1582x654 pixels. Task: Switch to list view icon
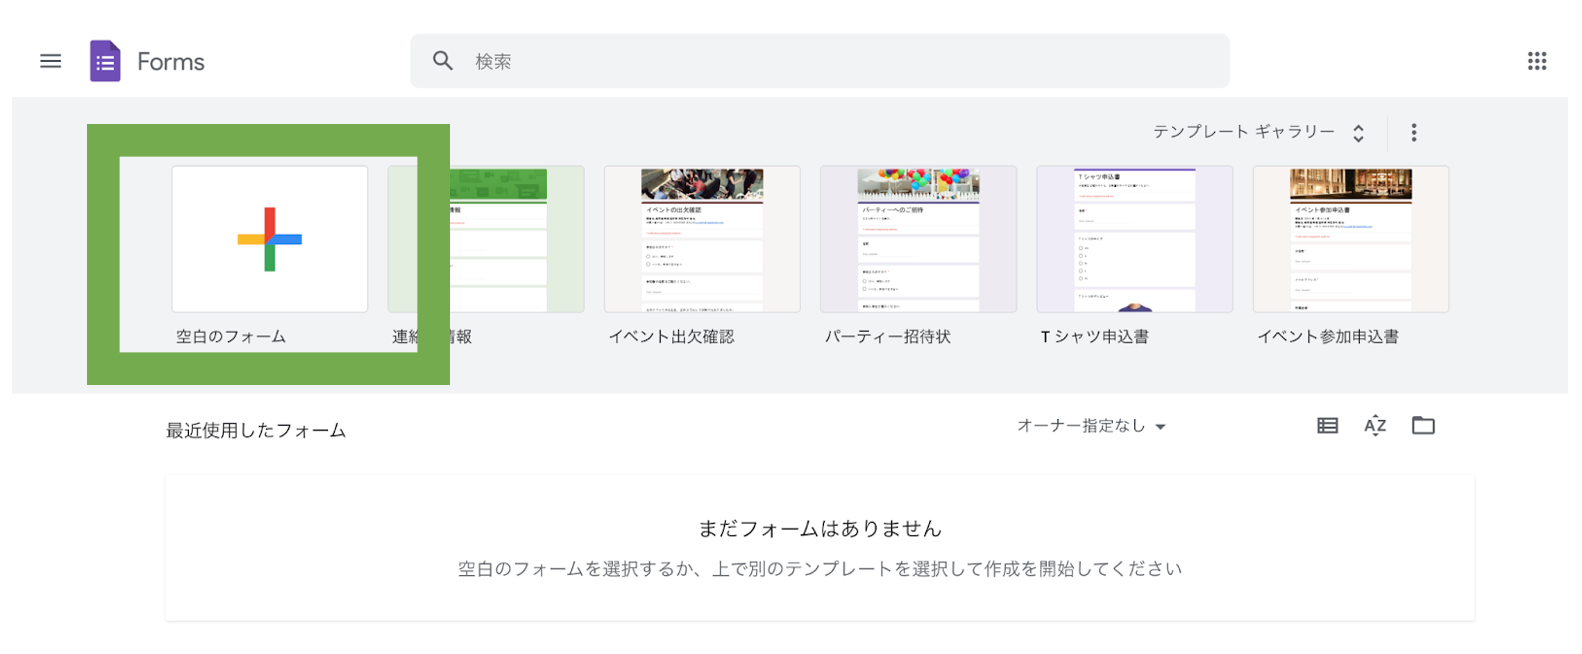pos(1327,426)
